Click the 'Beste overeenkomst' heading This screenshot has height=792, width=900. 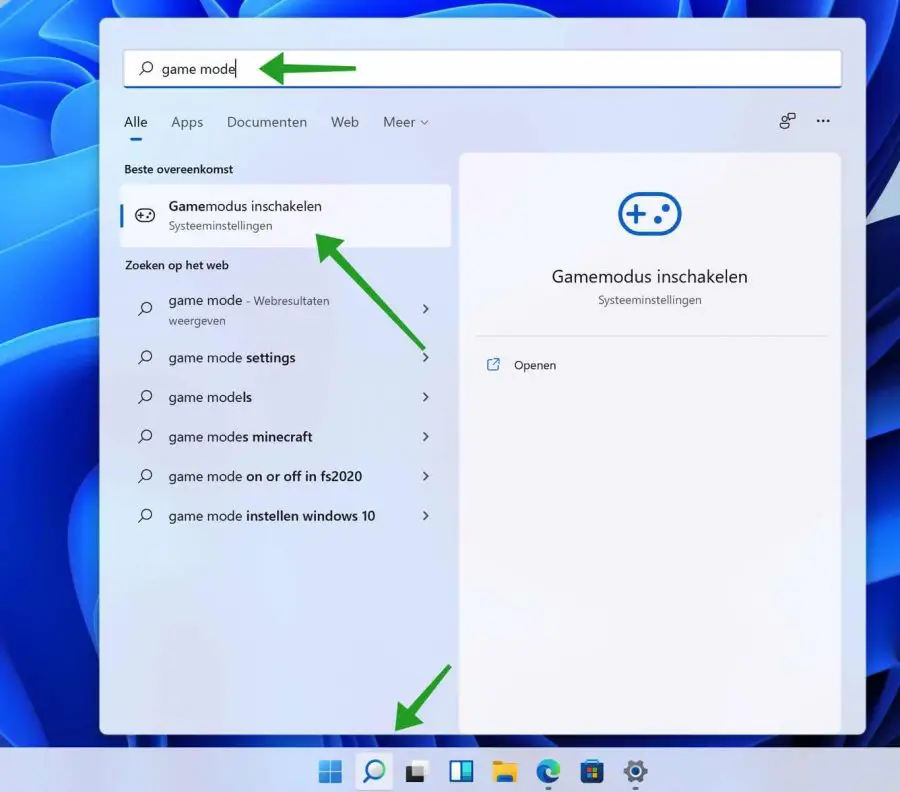pyautogui.click(x=179, y=169)
